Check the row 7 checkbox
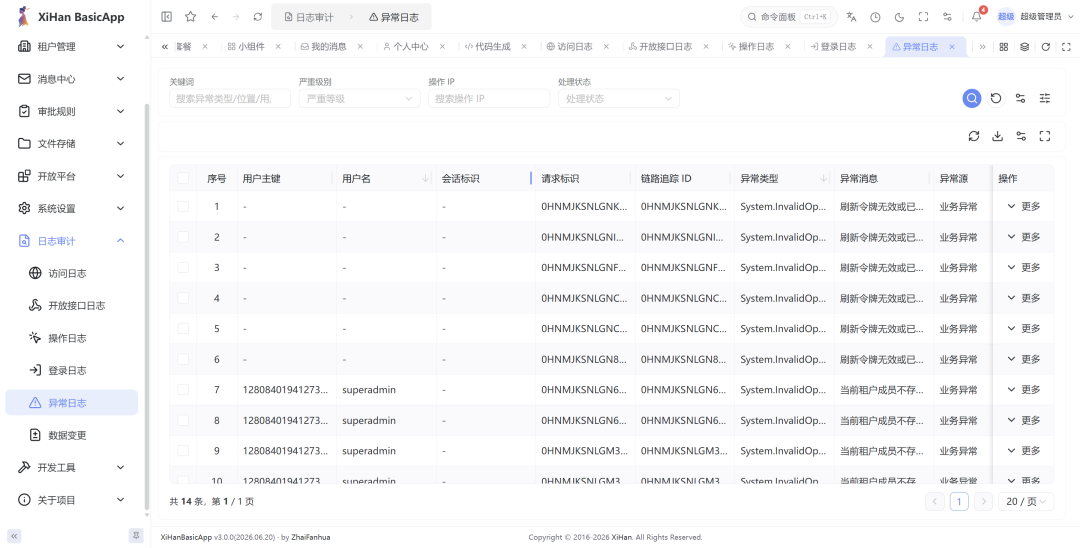The image size is (1080, 548). pyautogui.click(x=183, y=390)
